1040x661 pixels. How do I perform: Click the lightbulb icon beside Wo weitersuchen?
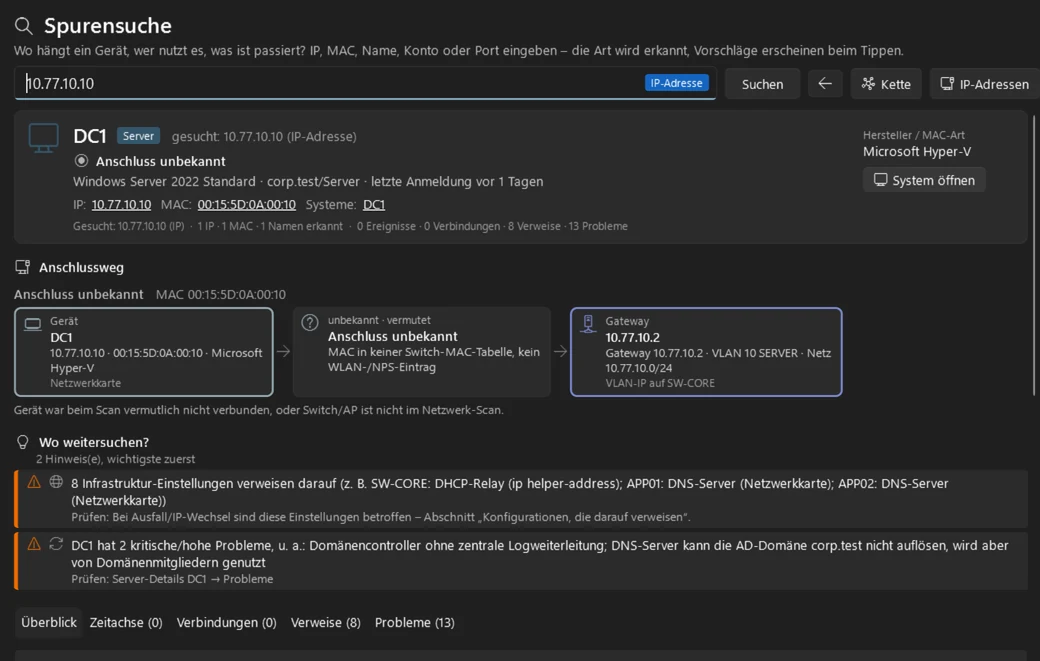tap(23, 442)
